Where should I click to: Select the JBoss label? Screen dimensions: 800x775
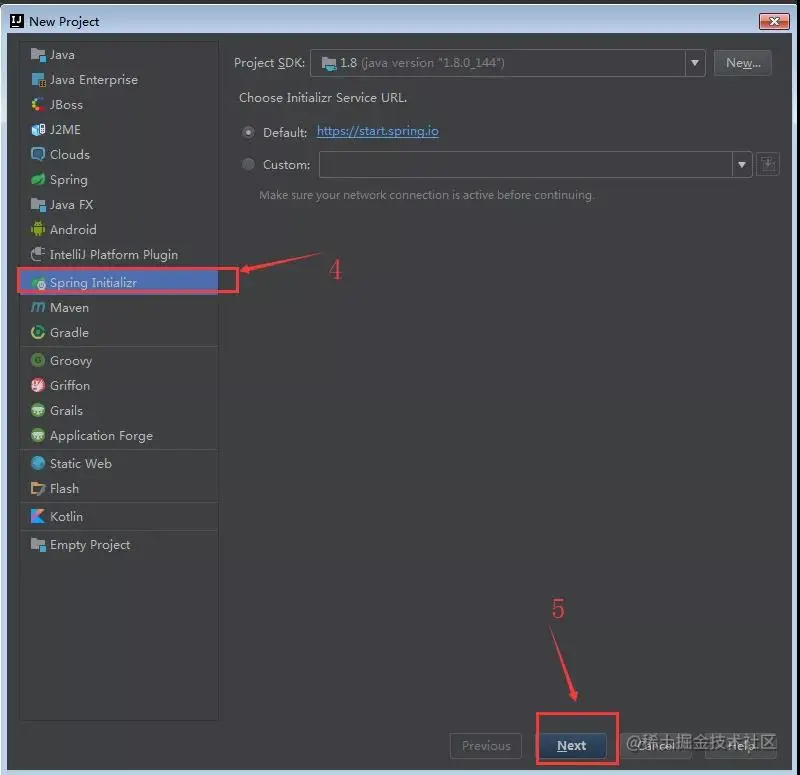66,105
